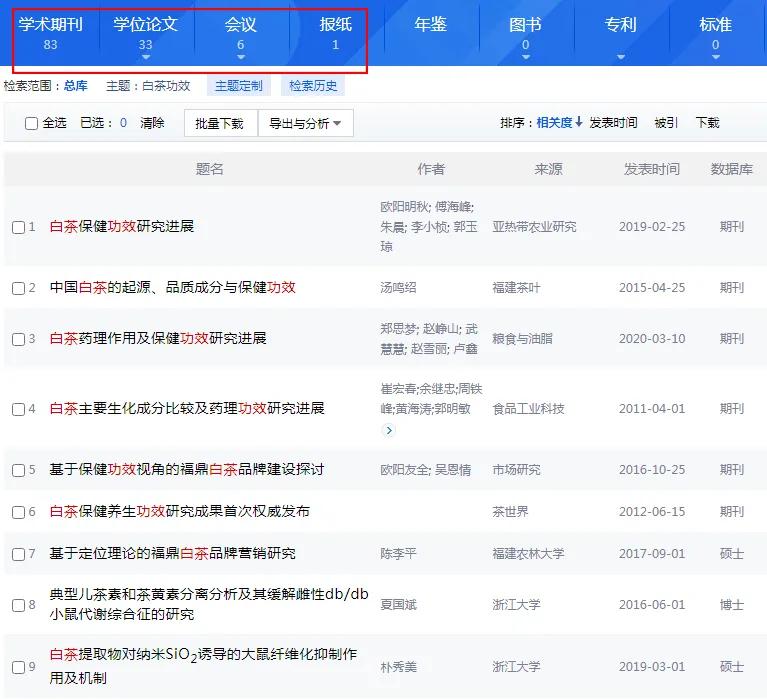The height and width of the screenshot is (699, 767).
Task: Open article 白茶主要生化成分比较及药理功效研究进展
Action: coord(187,408)
